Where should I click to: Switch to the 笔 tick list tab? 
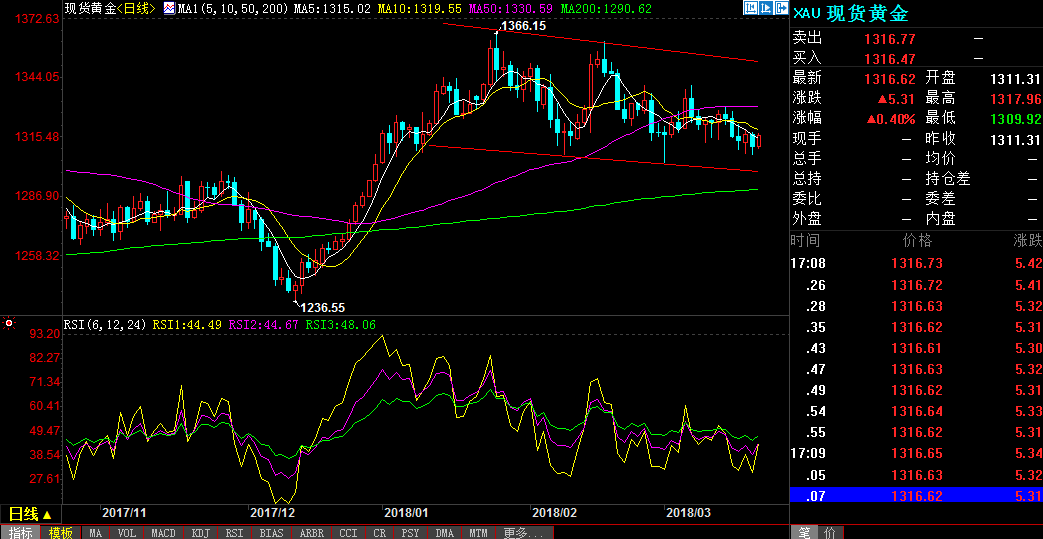(x=804, y=532)
